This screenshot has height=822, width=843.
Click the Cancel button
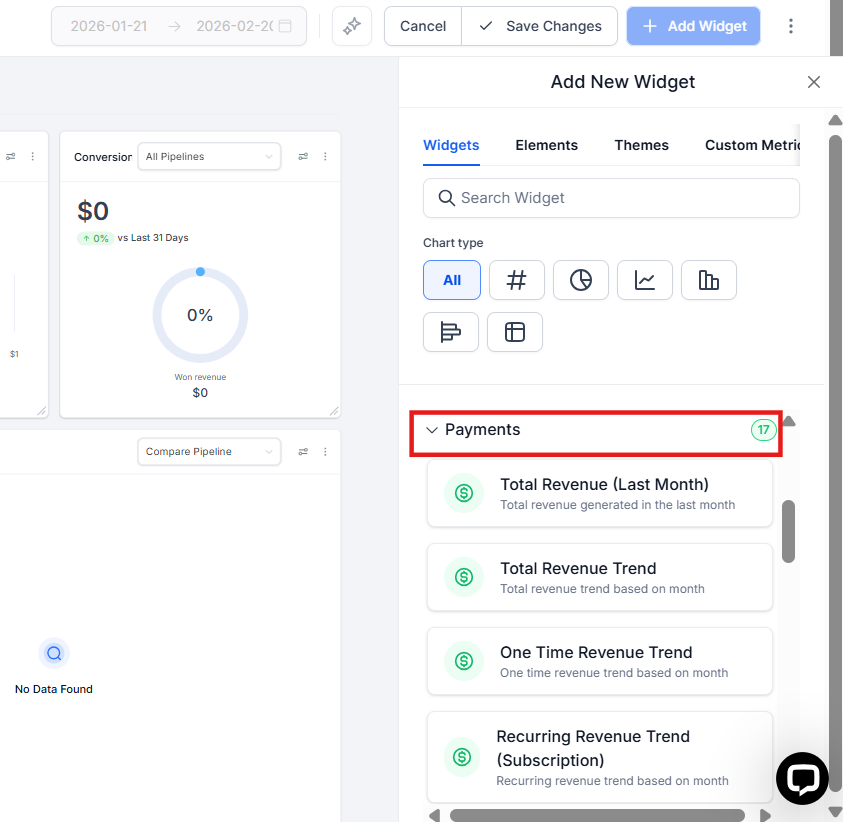coord(423,26)
